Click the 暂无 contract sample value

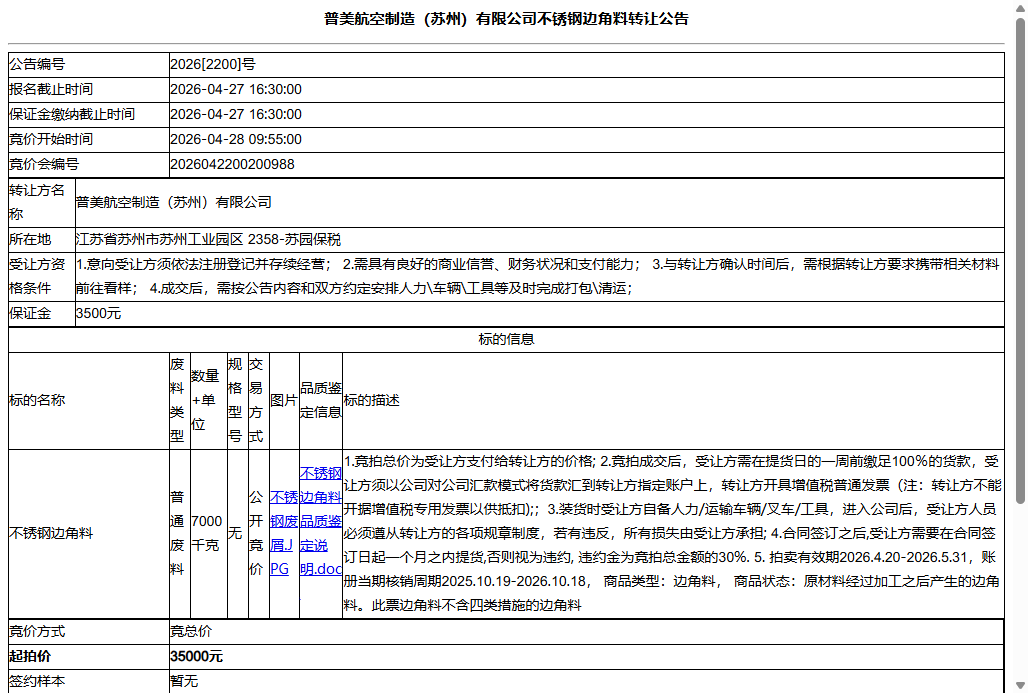click(184, 681)
